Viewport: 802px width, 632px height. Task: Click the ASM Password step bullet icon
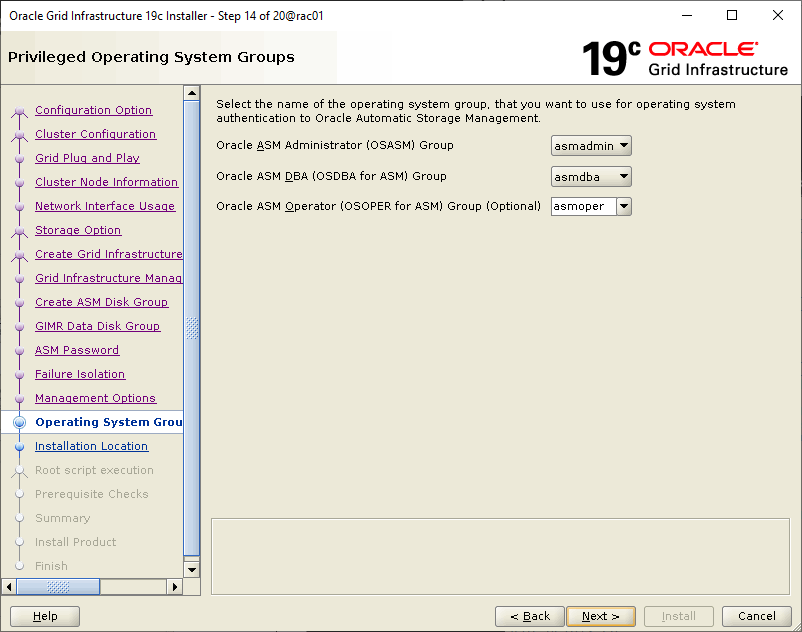pyautogui.click(x=19, y=351)
